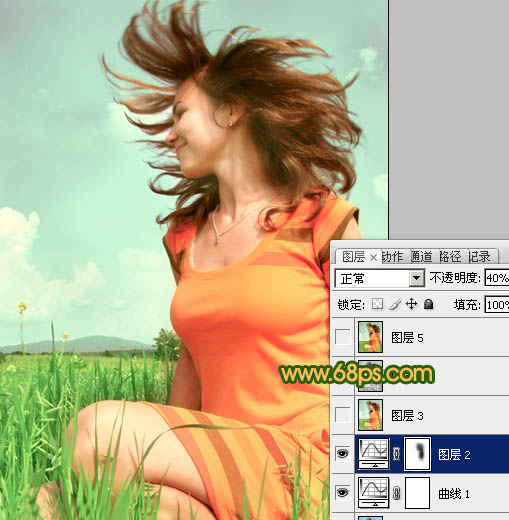
Task: Show the hidden 图层 5 layer
Action: (x=343, y=337)
